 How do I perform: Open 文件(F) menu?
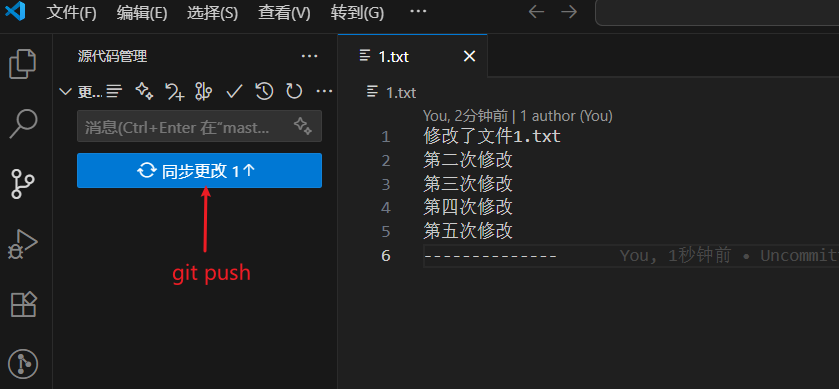click(x=71, y=13)
